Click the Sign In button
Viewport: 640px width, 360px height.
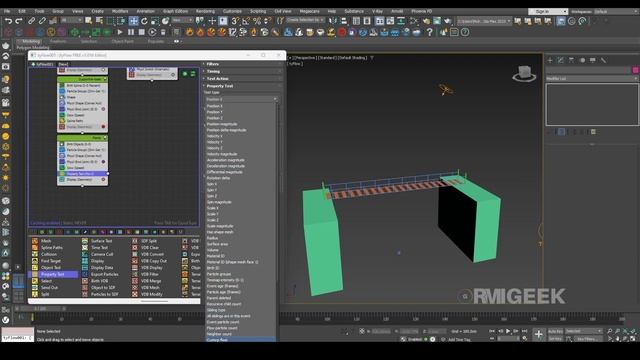(x=548, y=11)
